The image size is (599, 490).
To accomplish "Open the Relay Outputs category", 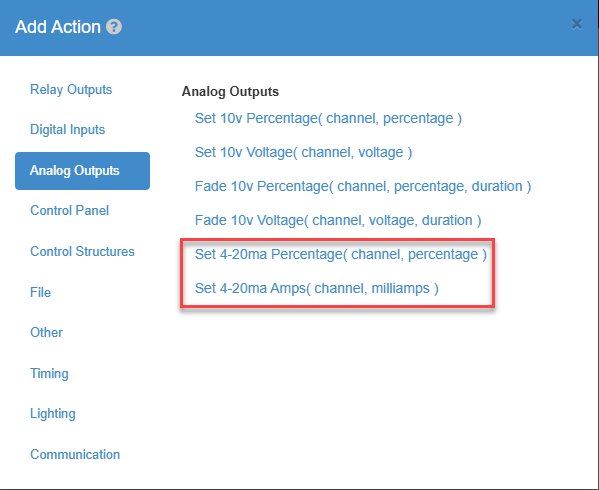I will [71, 89].
